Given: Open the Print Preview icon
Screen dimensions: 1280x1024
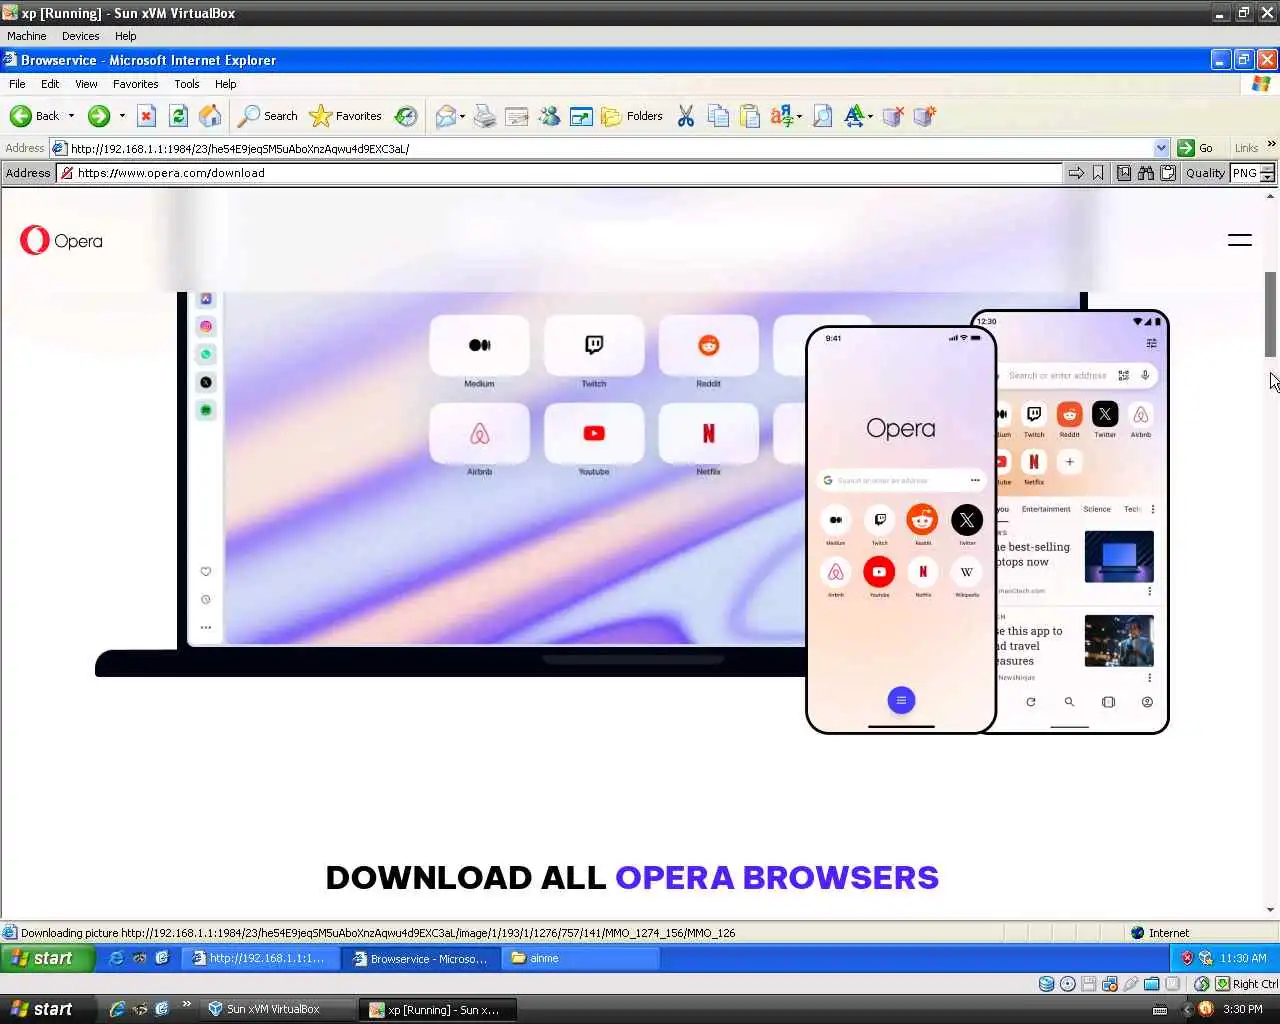Looking at the screenshot, I should click(823, 117).
